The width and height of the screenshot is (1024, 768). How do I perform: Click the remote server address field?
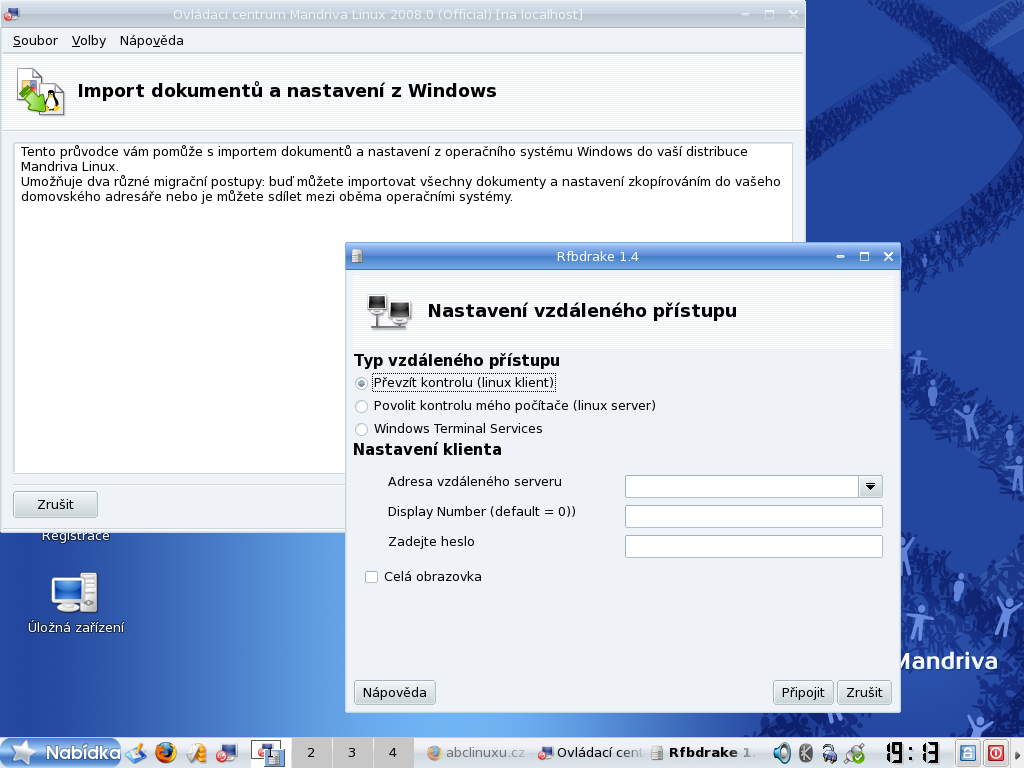tap(741, 487)
